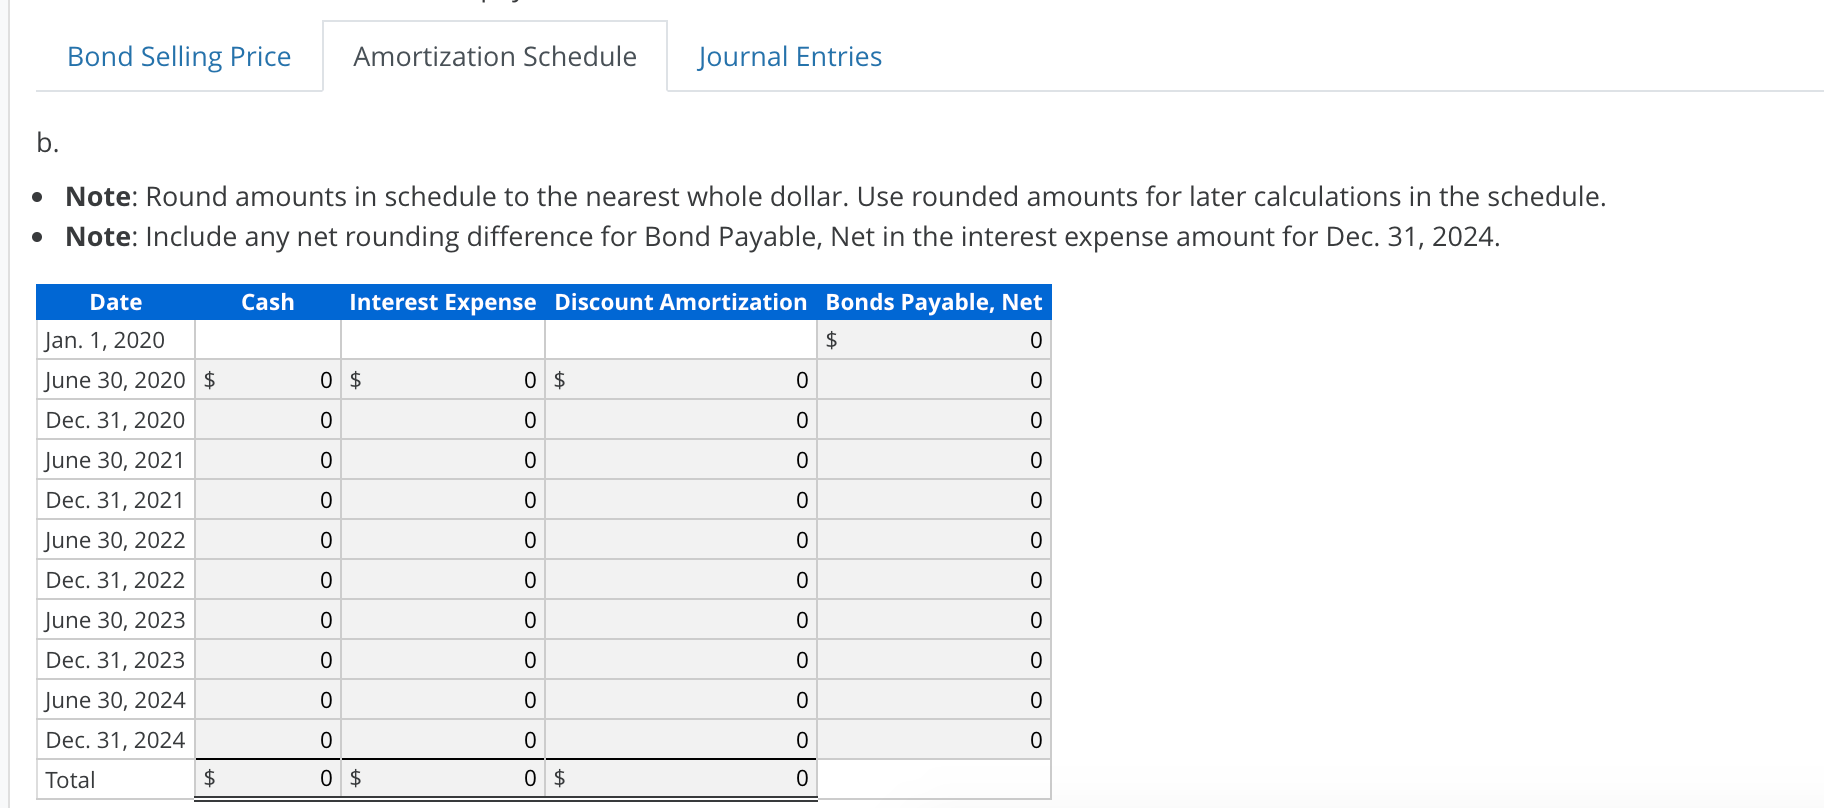1824x808 pixels.
Task: Select the Cash cell for June 30, 2023
Action: (x=267, y=620)
